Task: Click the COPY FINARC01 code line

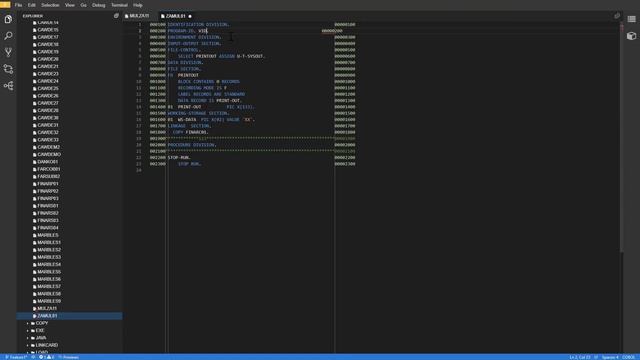Action: tap(190, 132)
